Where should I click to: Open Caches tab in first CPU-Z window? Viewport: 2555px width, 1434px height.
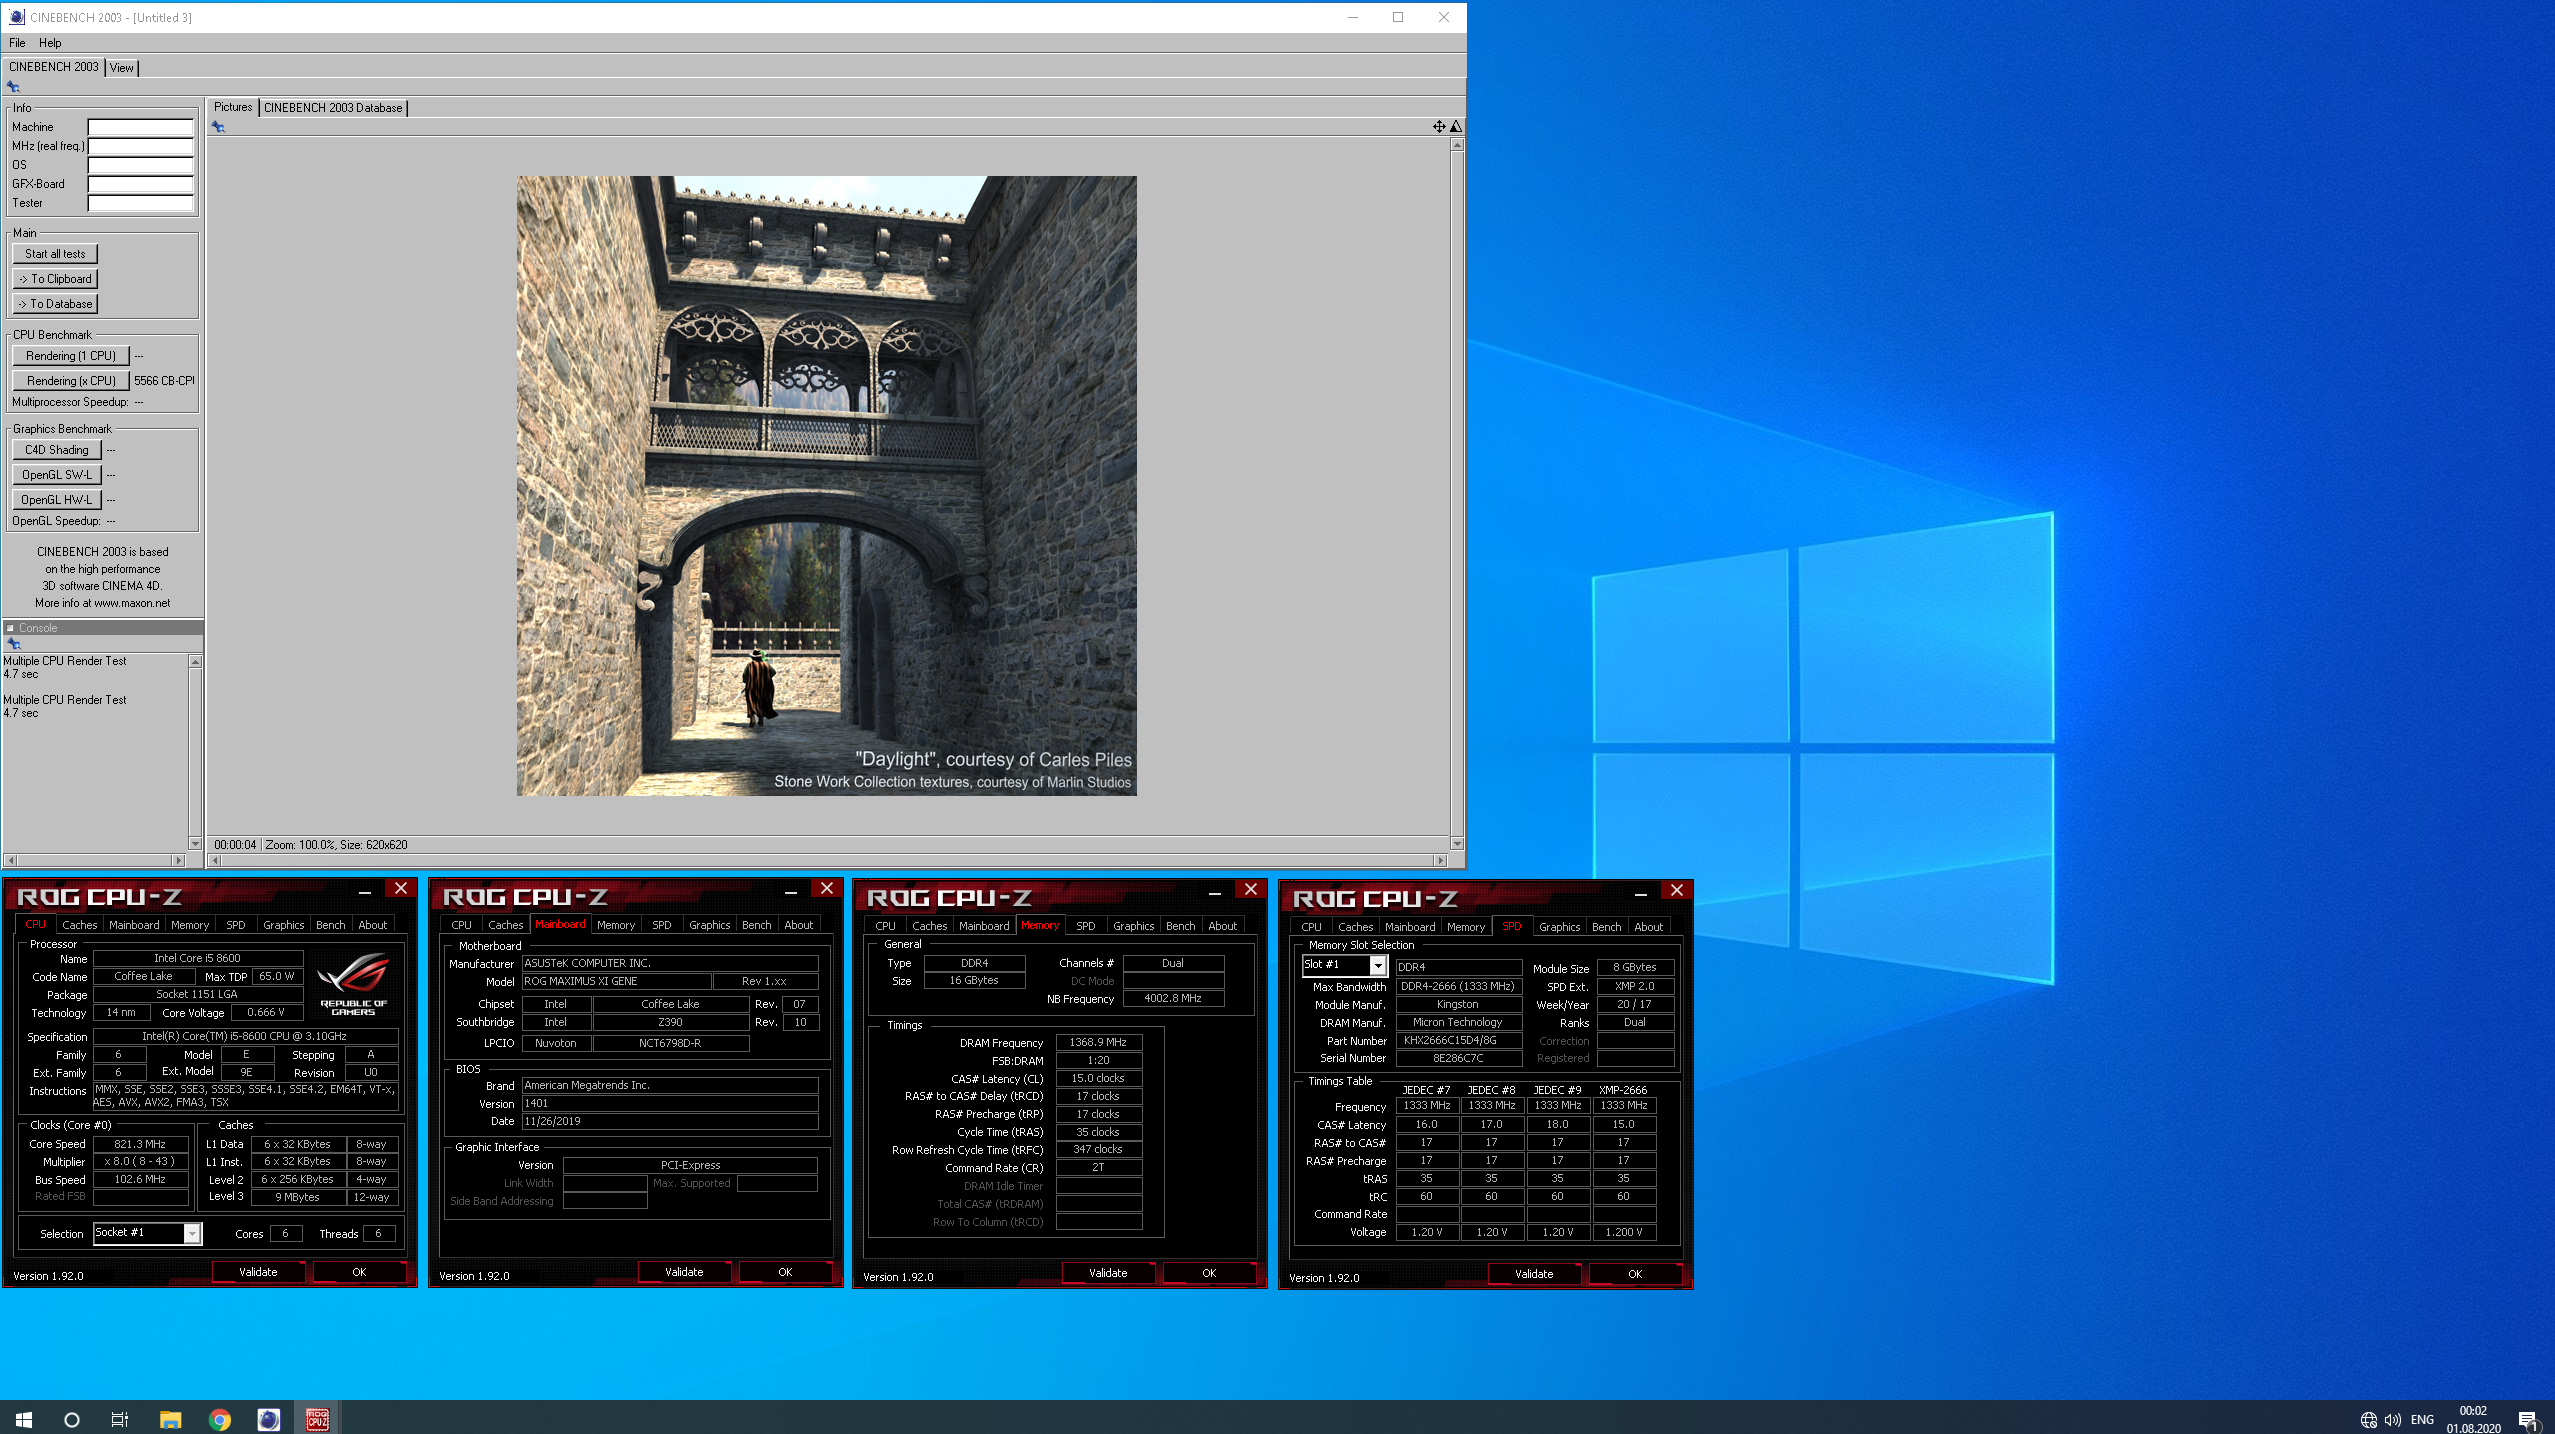[80, 925]
